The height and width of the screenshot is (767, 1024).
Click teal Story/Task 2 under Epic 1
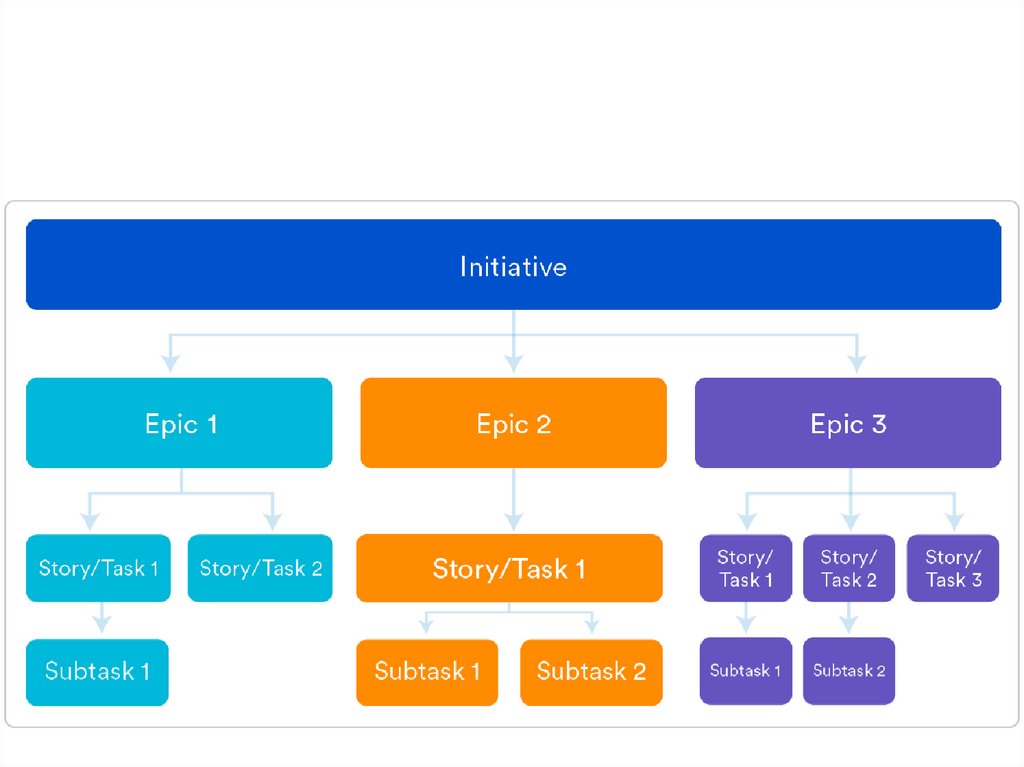tap(260, 568)
